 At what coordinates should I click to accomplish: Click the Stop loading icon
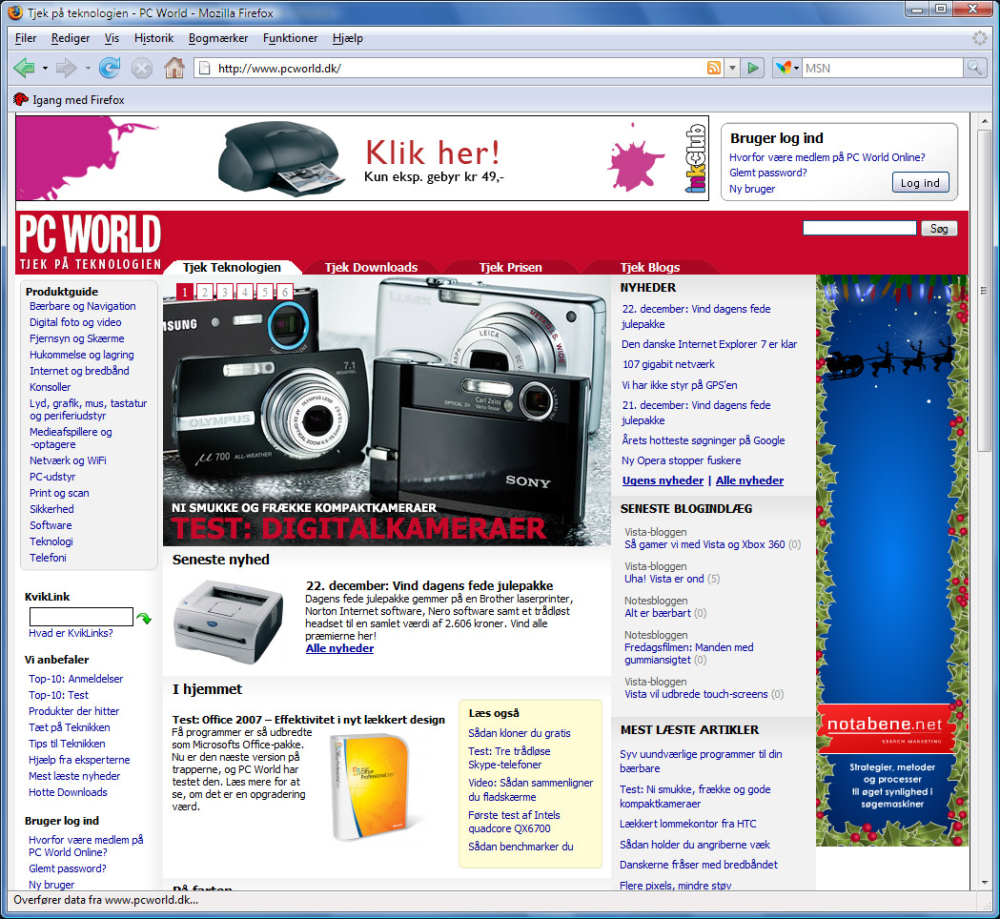[142, 68]
